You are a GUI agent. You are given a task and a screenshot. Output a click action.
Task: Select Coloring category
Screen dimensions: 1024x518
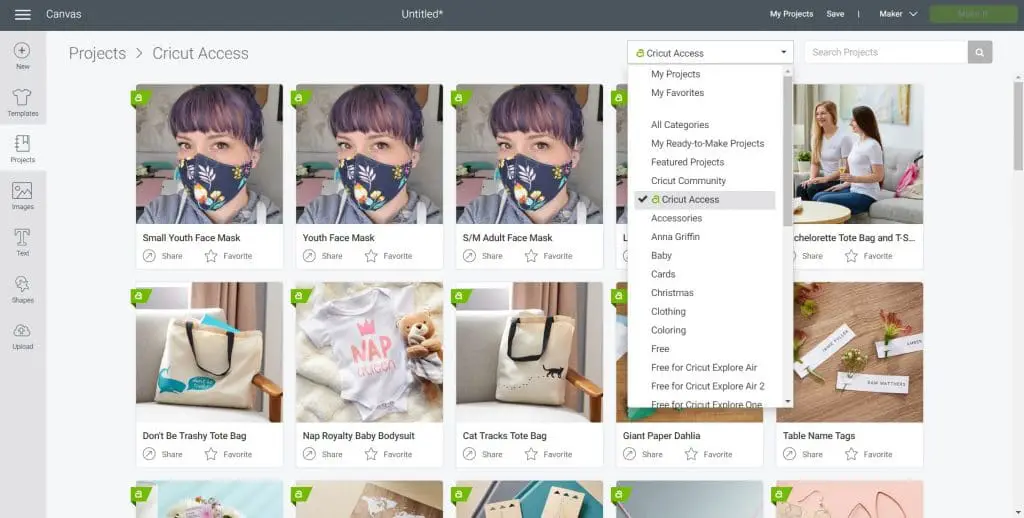click(668, 331)
